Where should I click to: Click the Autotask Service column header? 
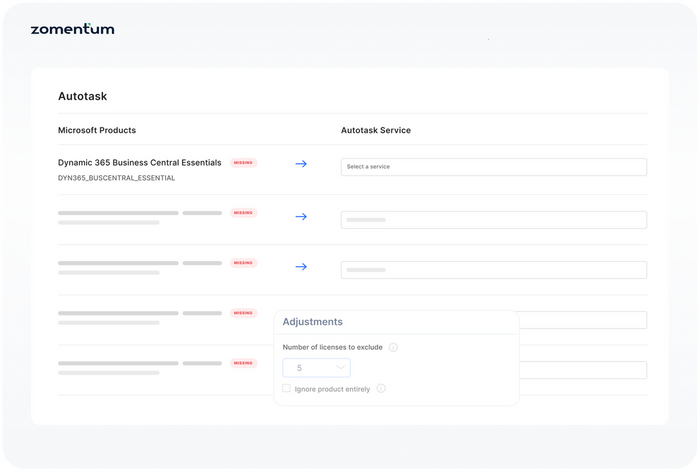[376, 130]
